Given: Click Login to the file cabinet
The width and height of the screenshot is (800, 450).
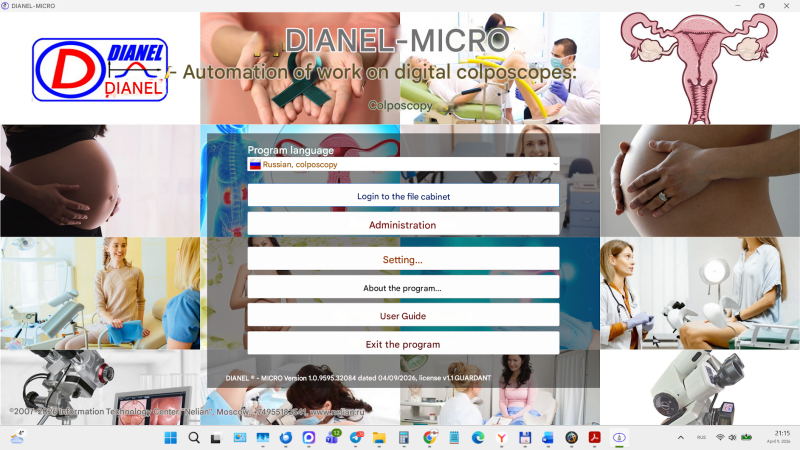Looking at the screenshot, I should coord(403,196).
